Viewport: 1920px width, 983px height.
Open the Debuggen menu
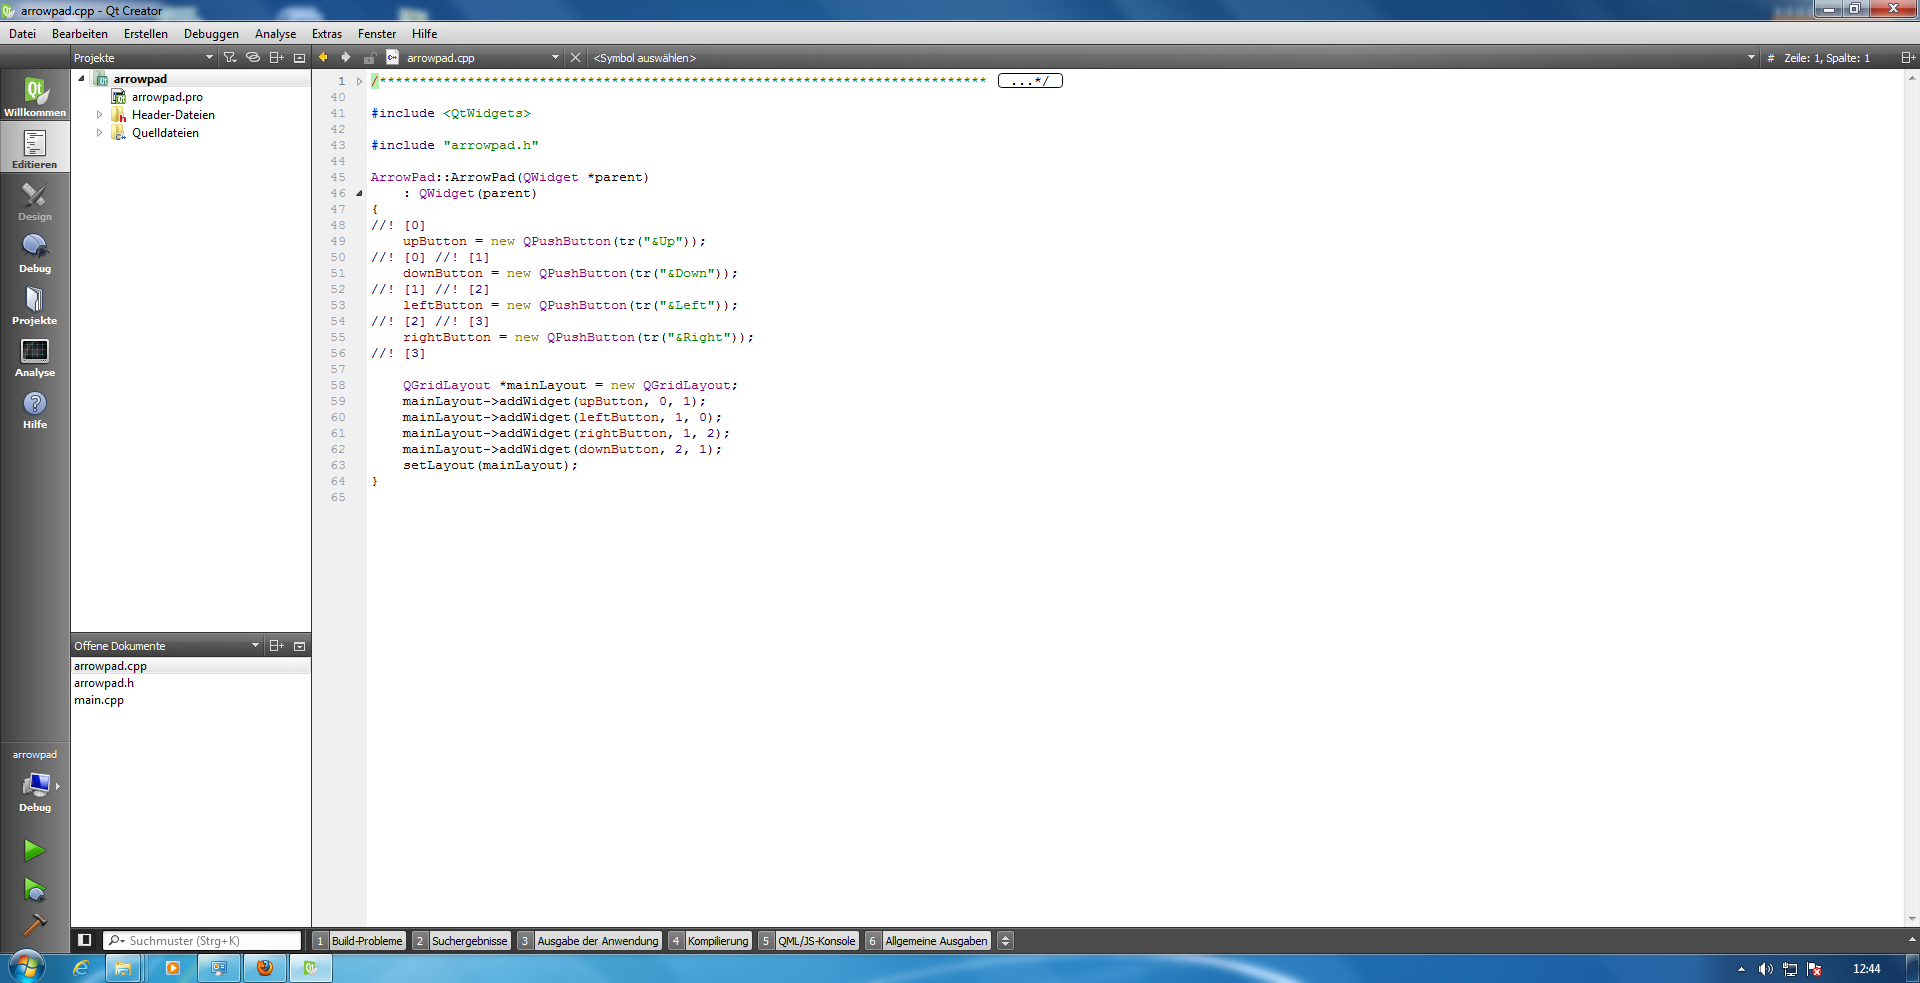(x=211, y=34)
